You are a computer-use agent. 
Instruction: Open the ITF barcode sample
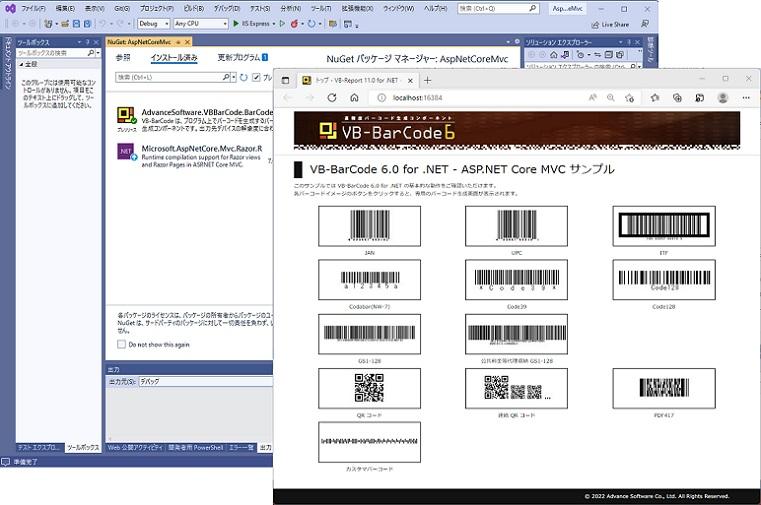pos(663,226)
